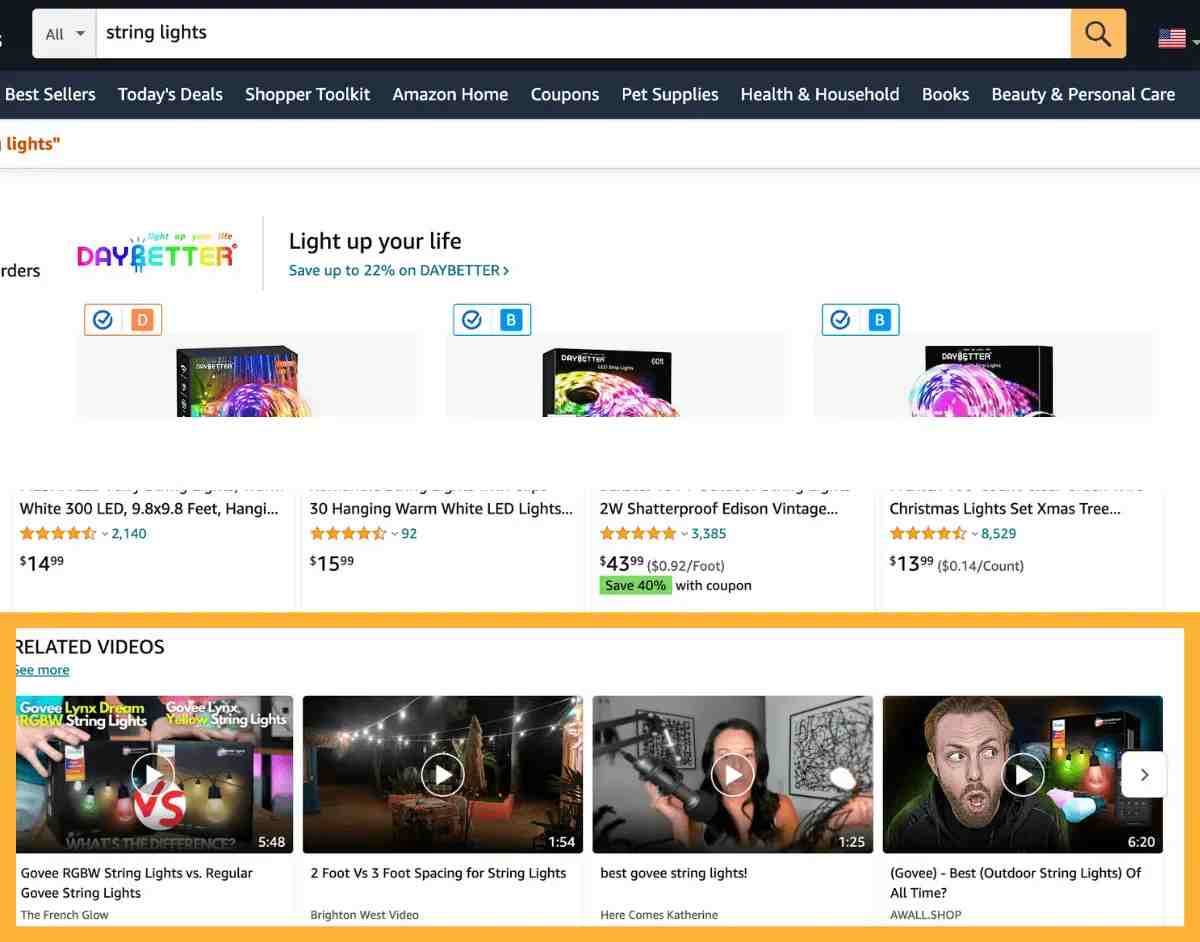The height and width of the screenshot is (942, 1200).
Task: Open Christmas Lights Set Xmas Tree title
Action: click(x=1005, y=508)
